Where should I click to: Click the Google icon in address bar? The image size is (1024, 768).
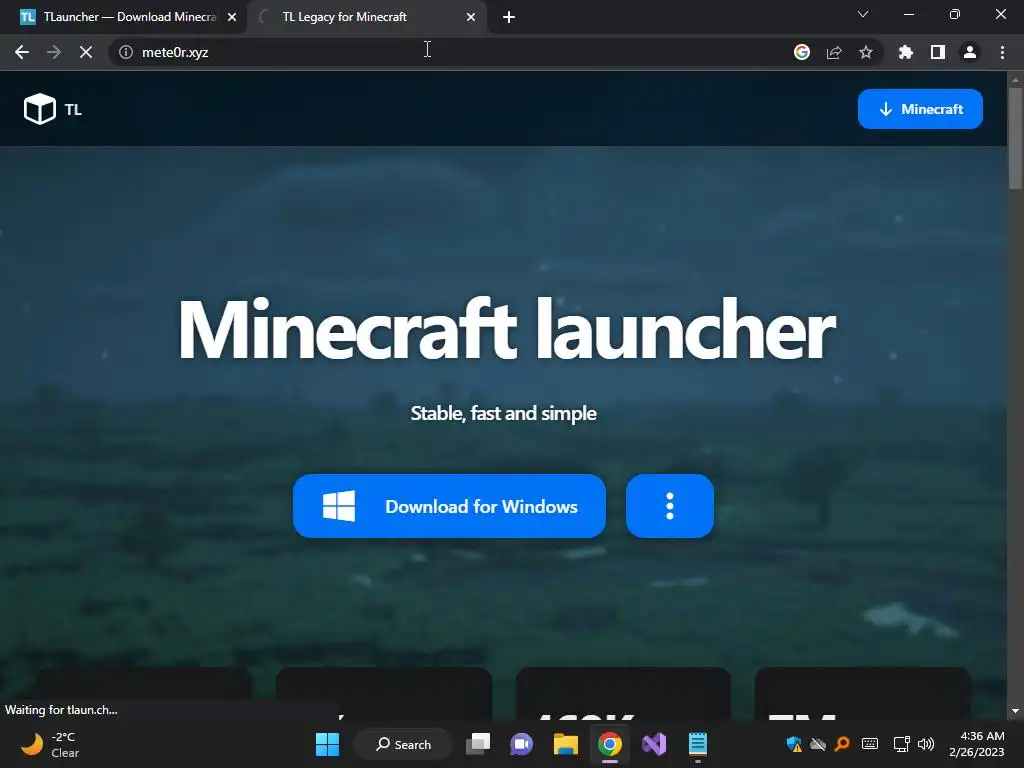[x=801, y=52]
